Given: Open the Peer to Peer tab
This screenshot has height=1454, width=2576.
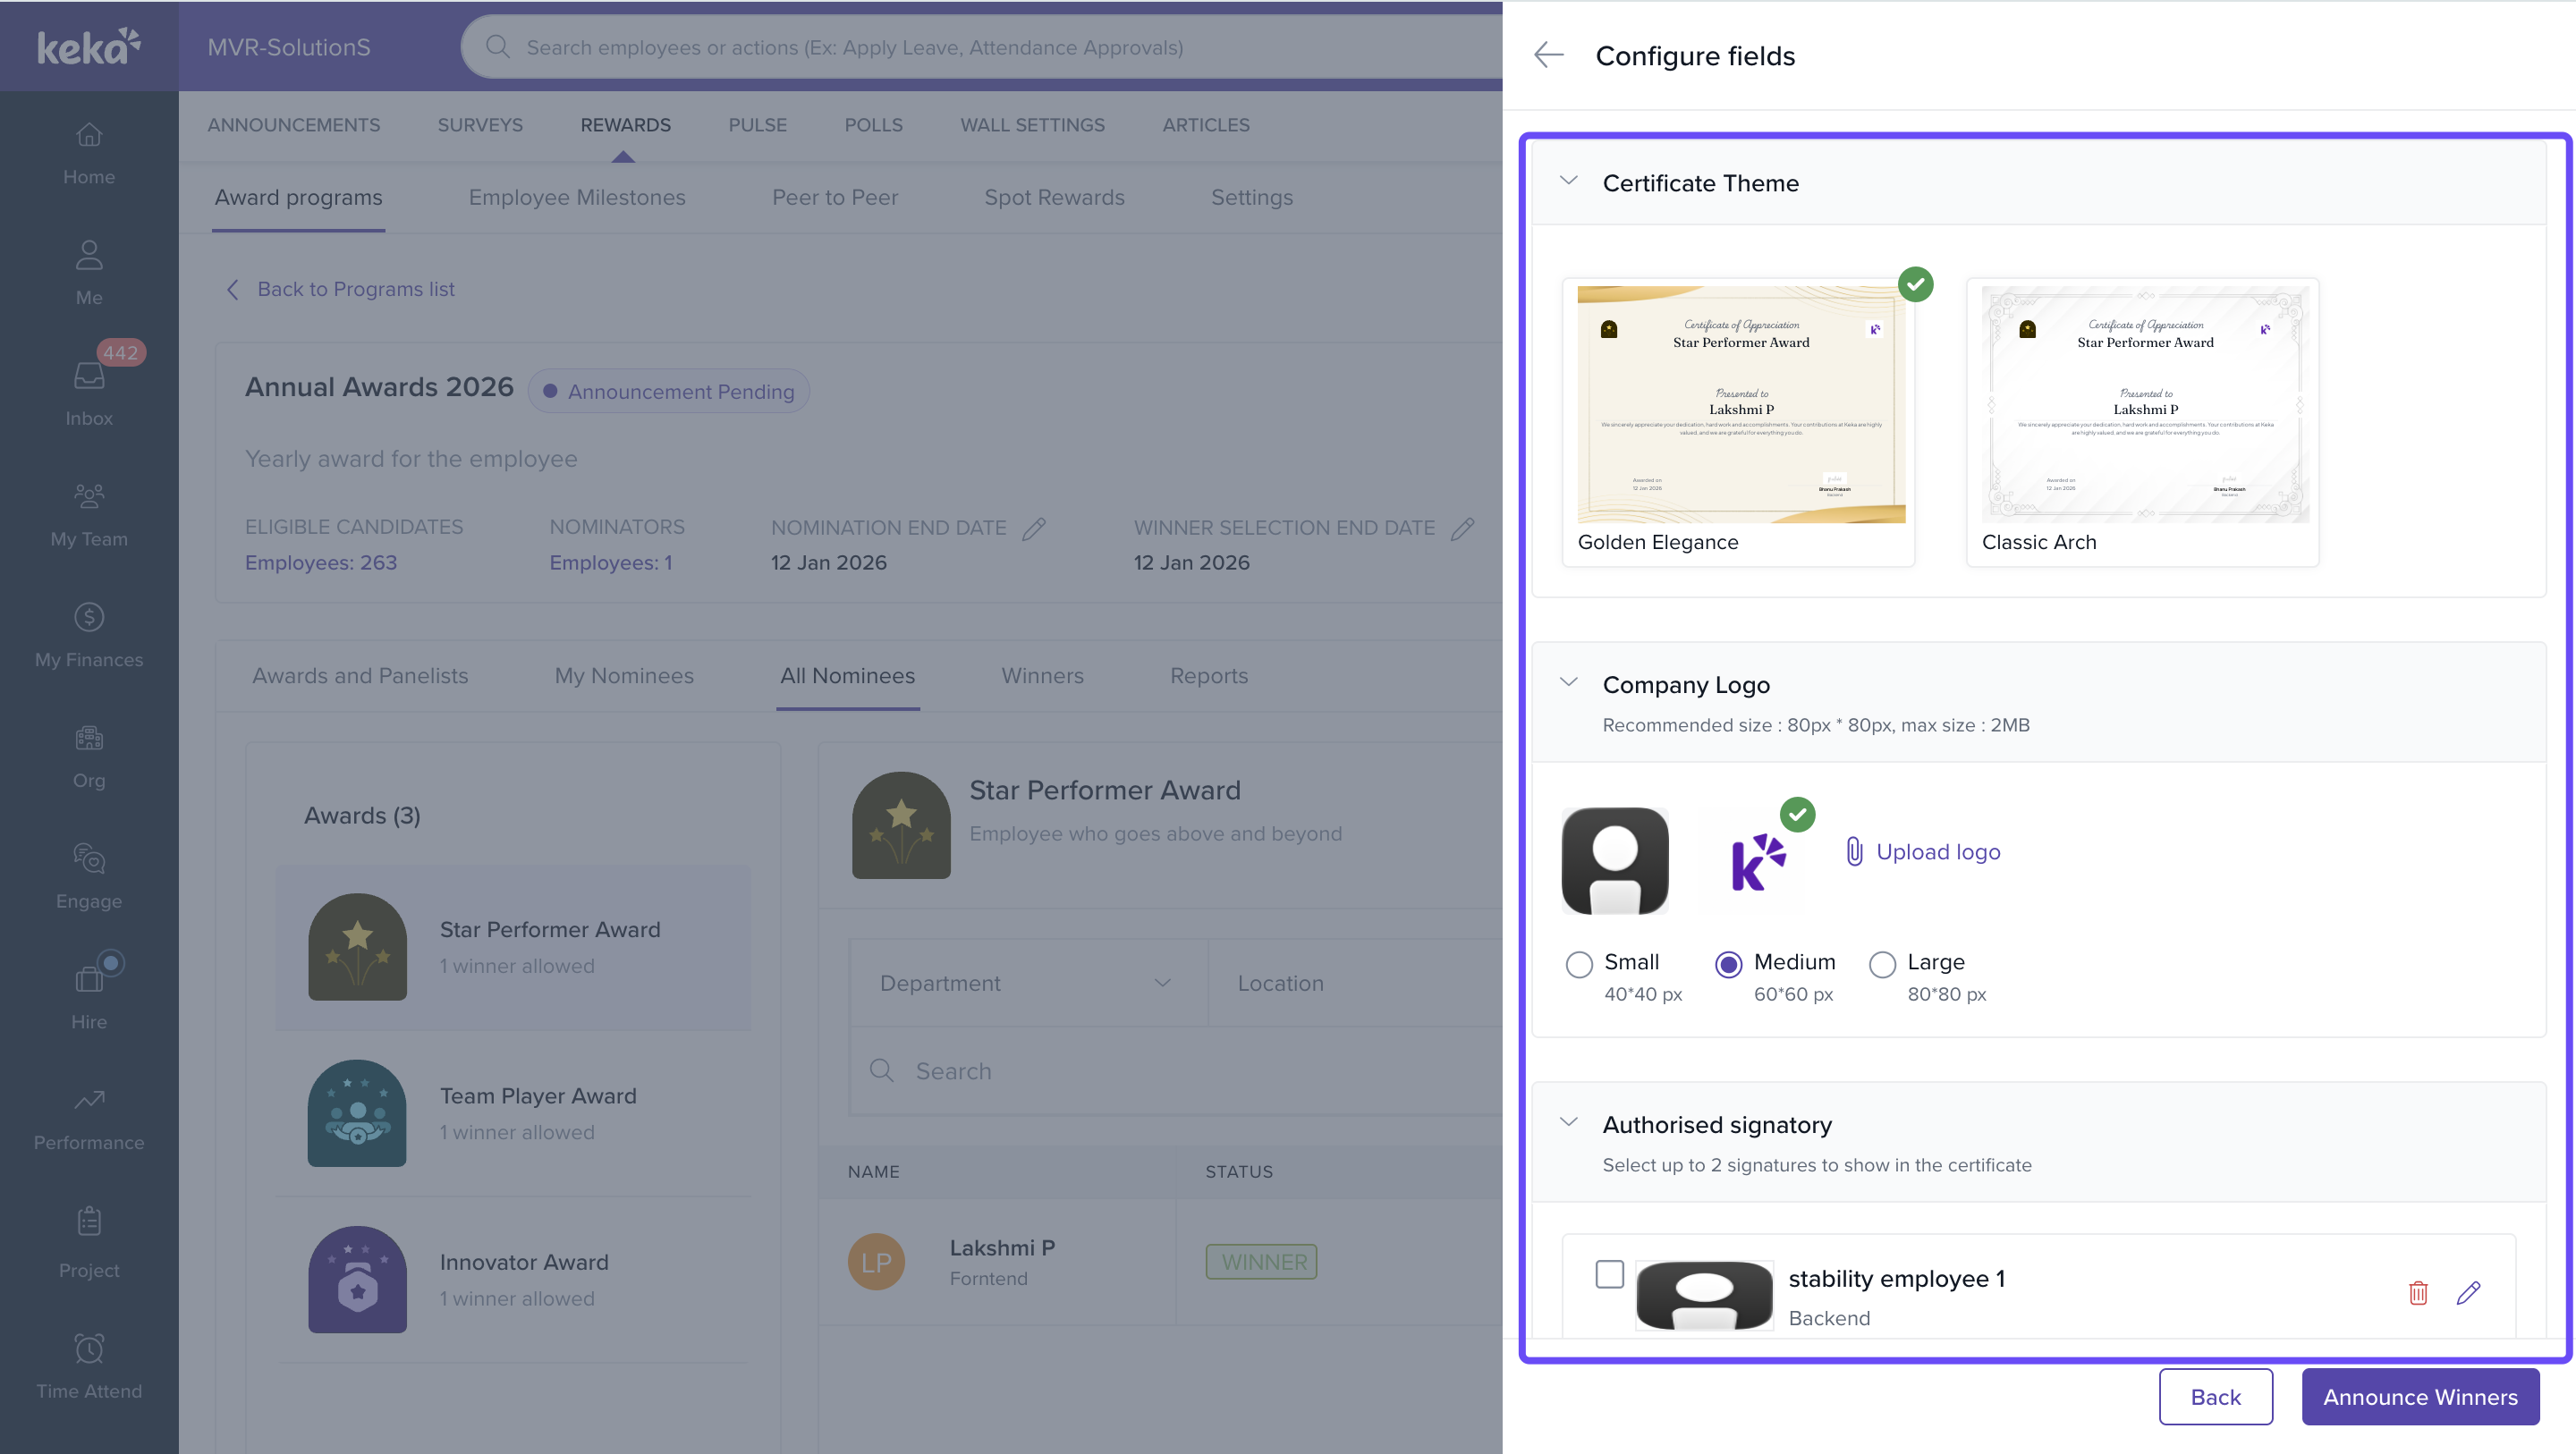Looking at the screenshot, I should (x=834, y=197).
